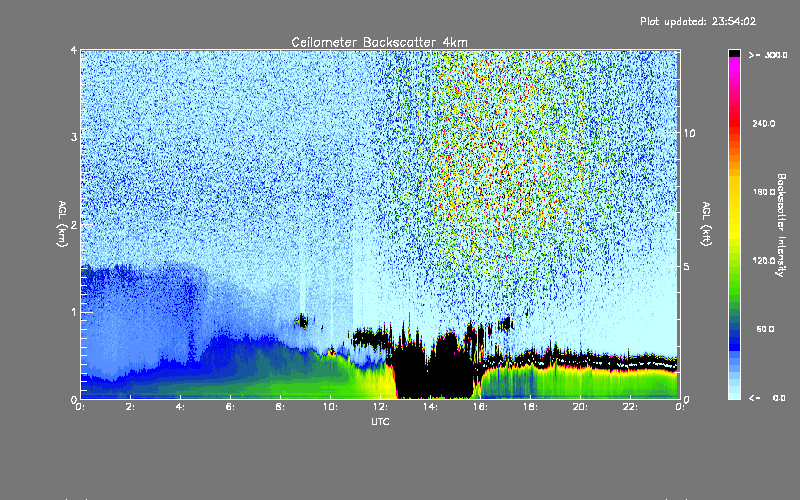Click the '14:' tick label on time axis

click(x=430, y=407)
